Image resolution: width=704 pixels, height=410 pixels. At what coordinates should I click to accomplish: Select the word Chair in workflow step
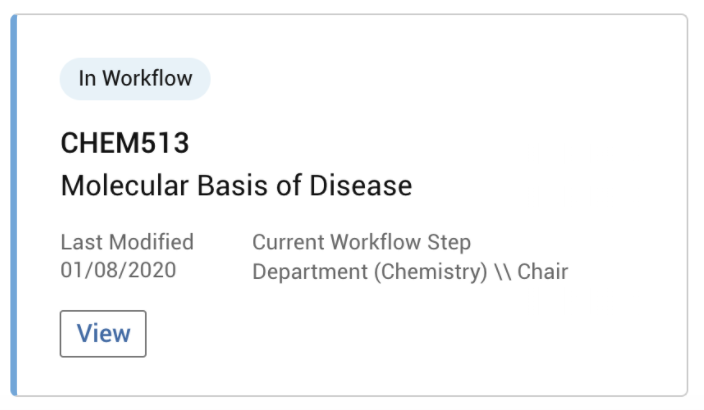coord(543,271)
